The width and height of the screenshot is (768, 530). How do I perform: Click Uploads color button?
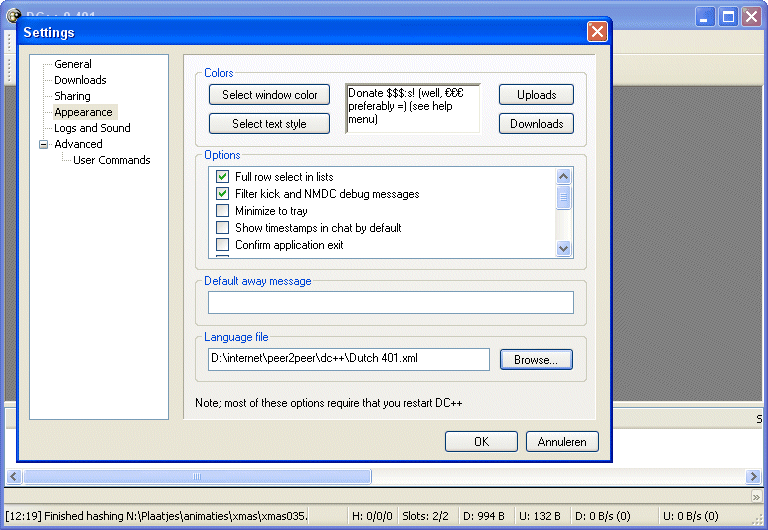(x=536, y=95)
